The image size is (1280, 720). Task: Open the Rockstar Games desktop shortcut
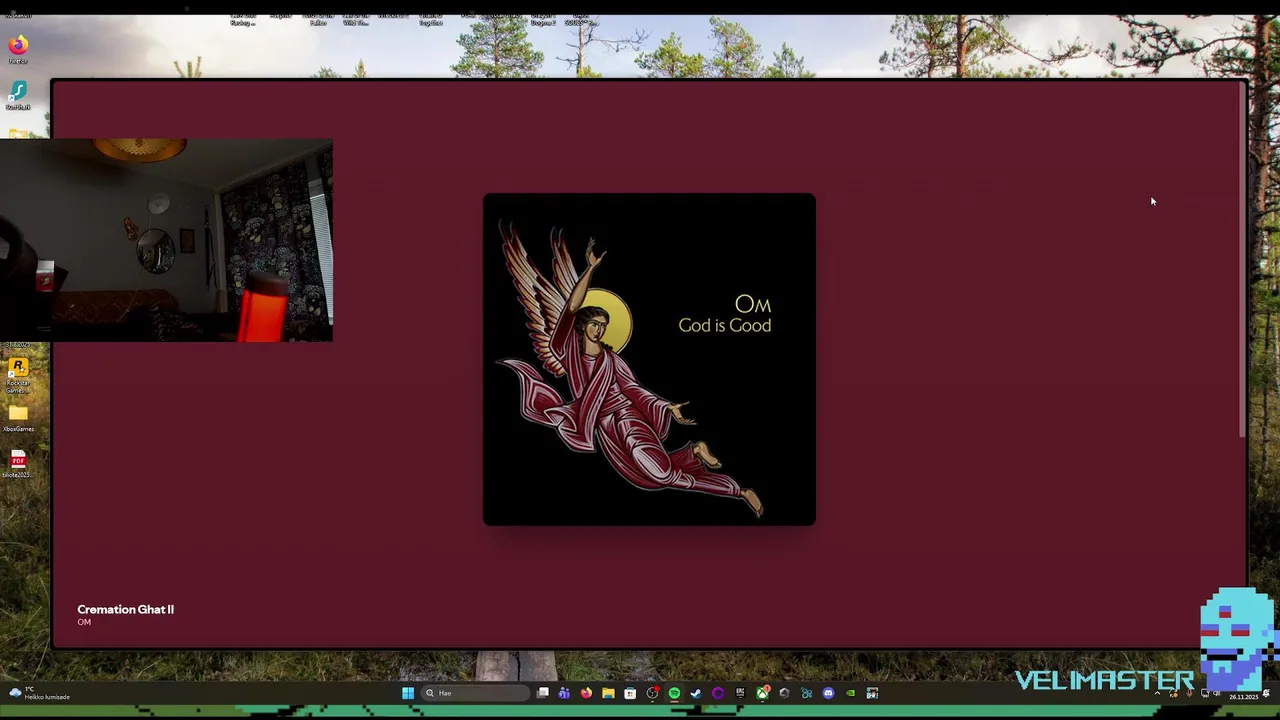coord(18,374)
